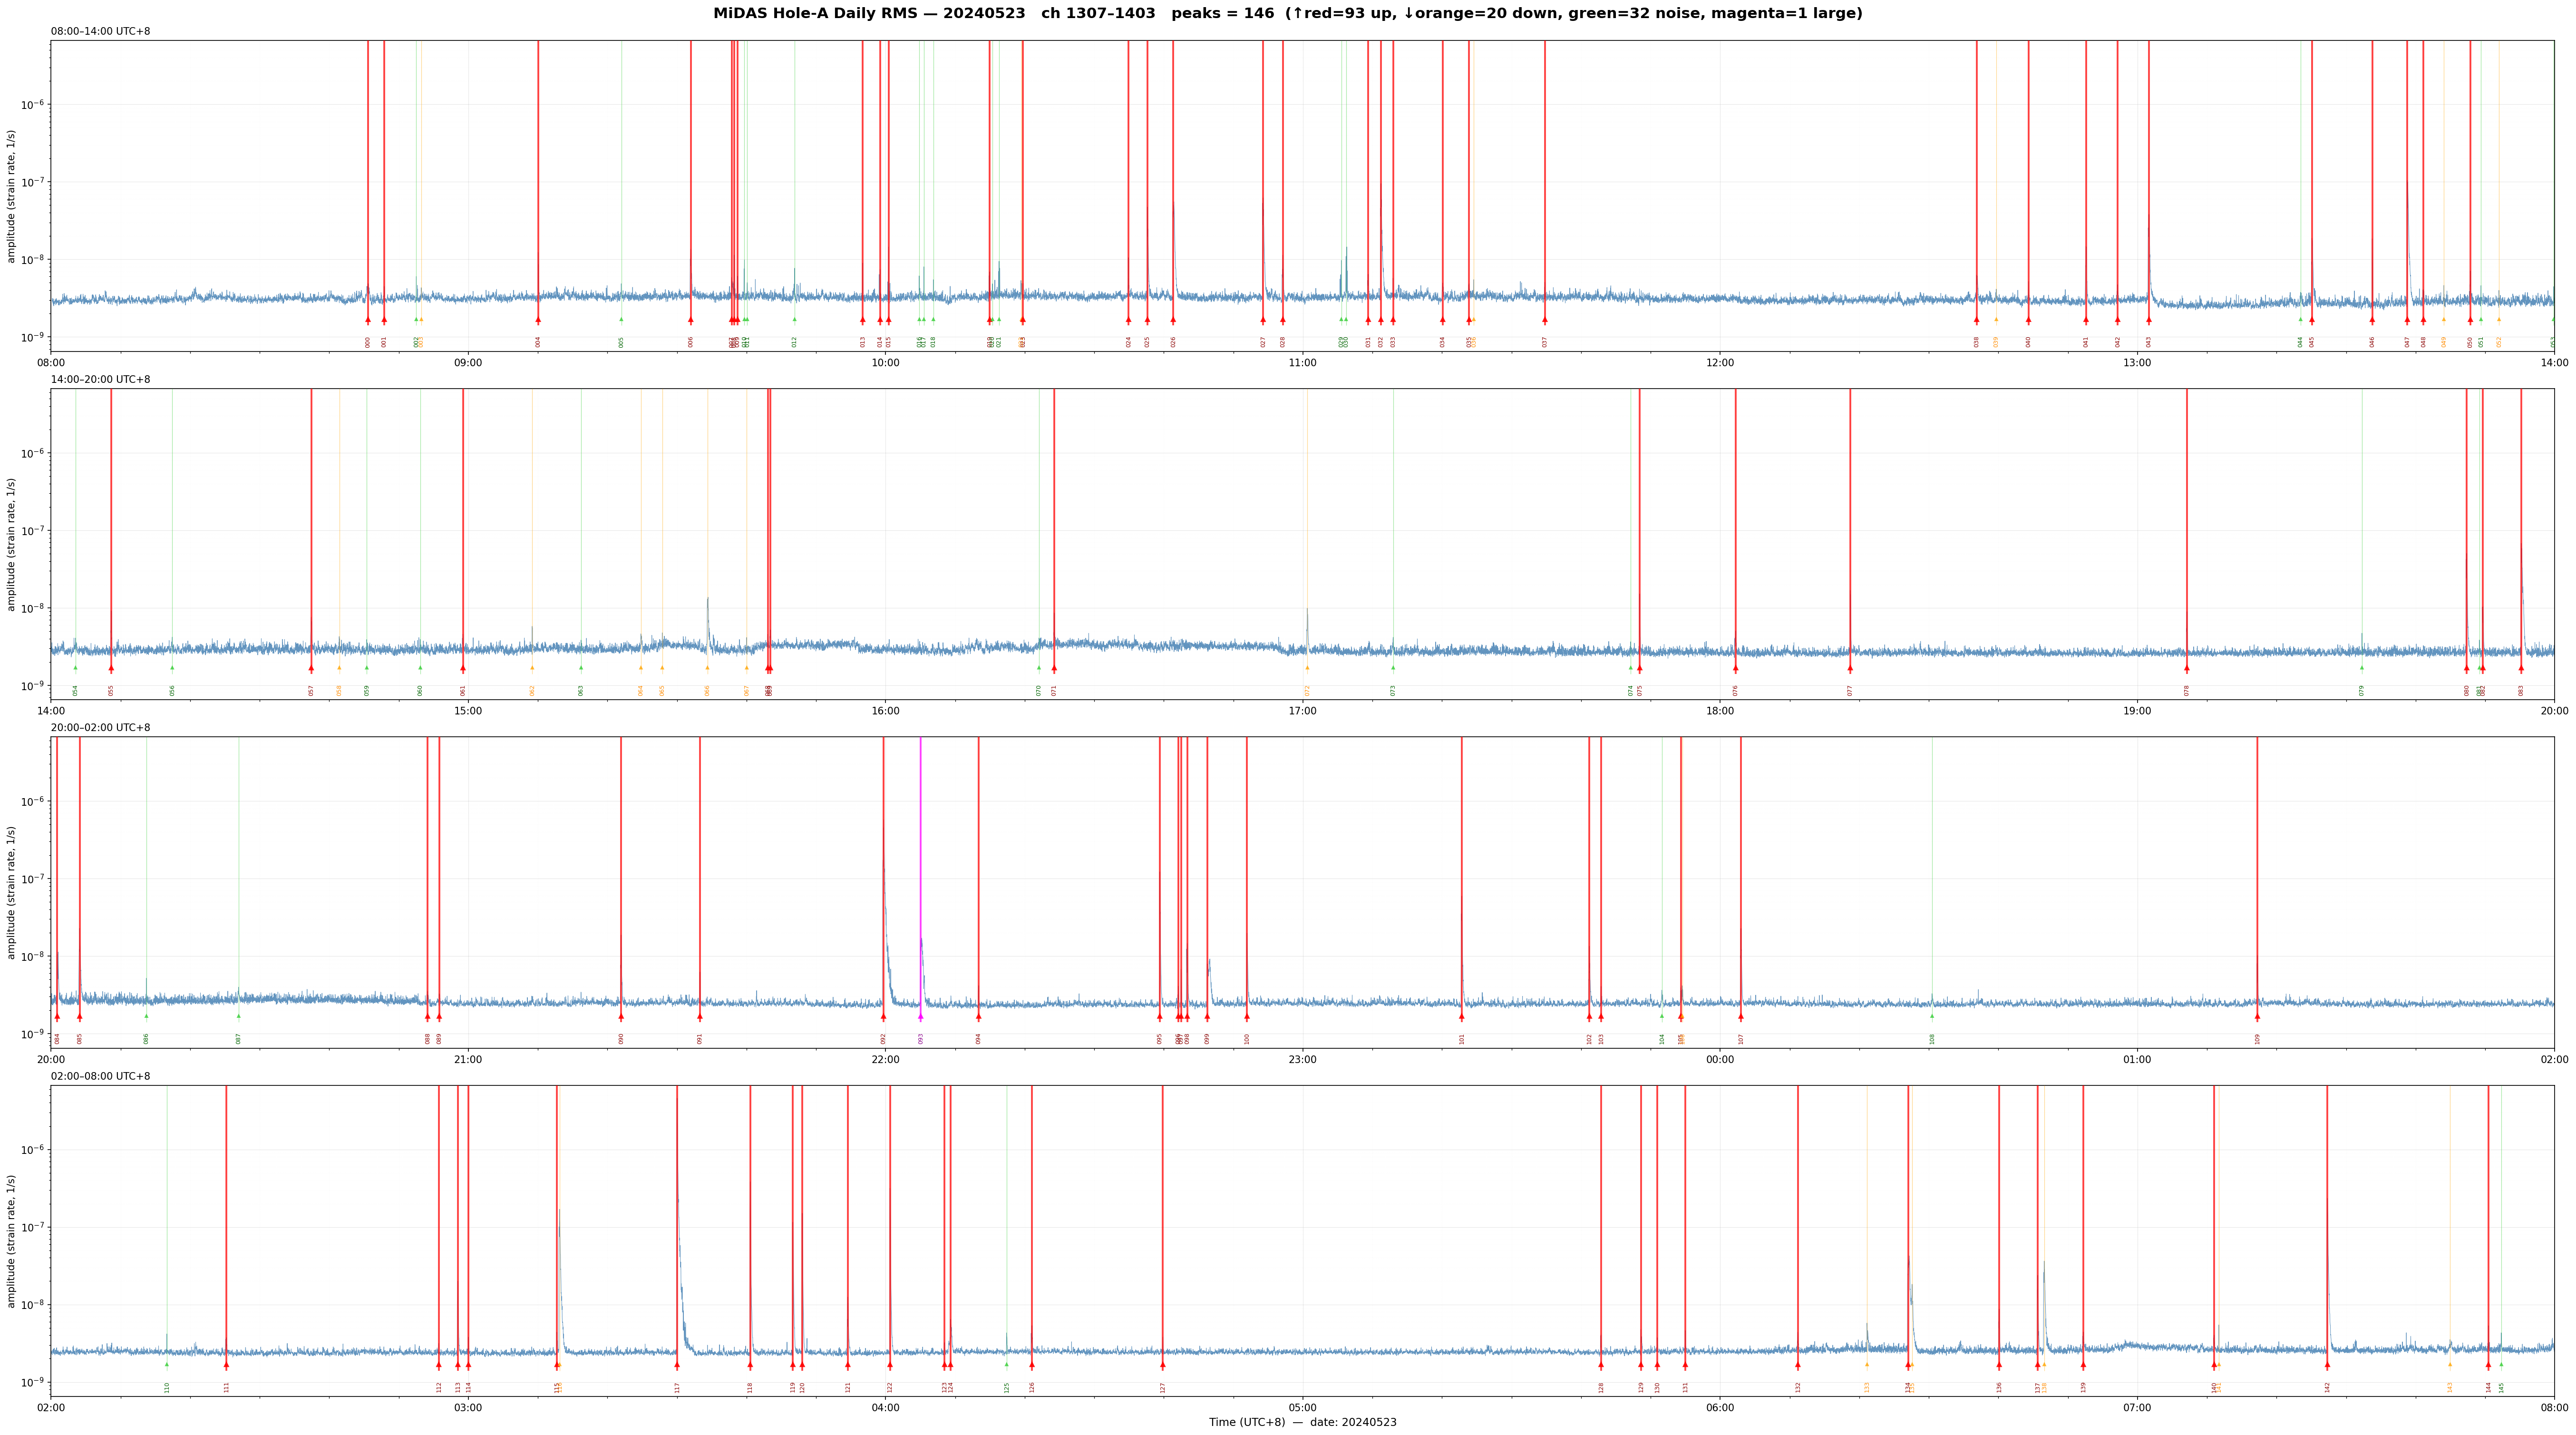Click the '07:00' time tick label
The height and width of the screenshot is (1435, 2576).
2137,1408
